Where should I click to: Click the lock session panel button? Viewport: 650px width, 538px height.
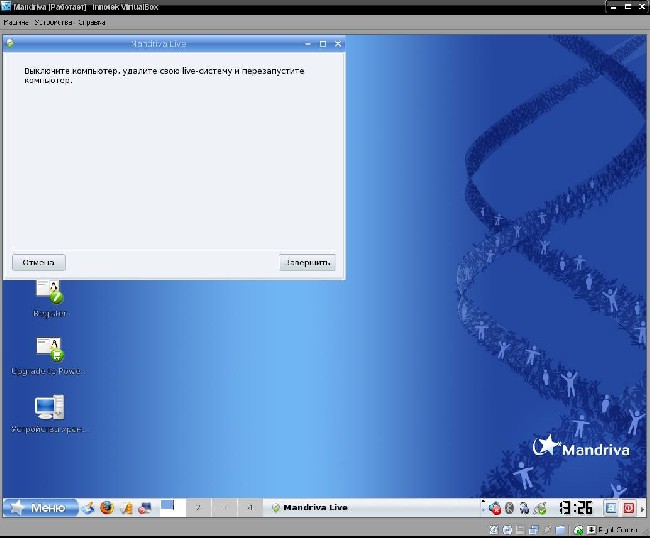pyautogui.click(x=611, y=507)
